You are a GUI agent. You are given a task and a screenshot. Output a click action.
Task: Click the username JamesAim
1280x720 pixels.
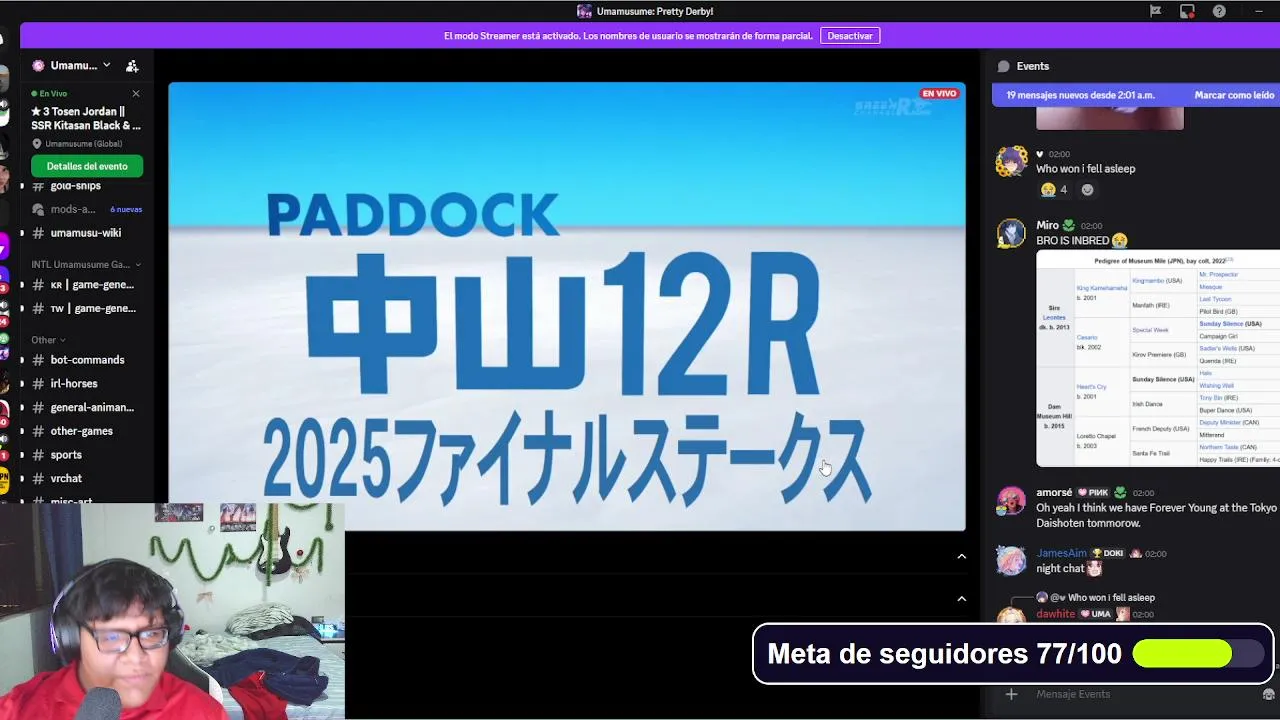[x=1061, y=553]
